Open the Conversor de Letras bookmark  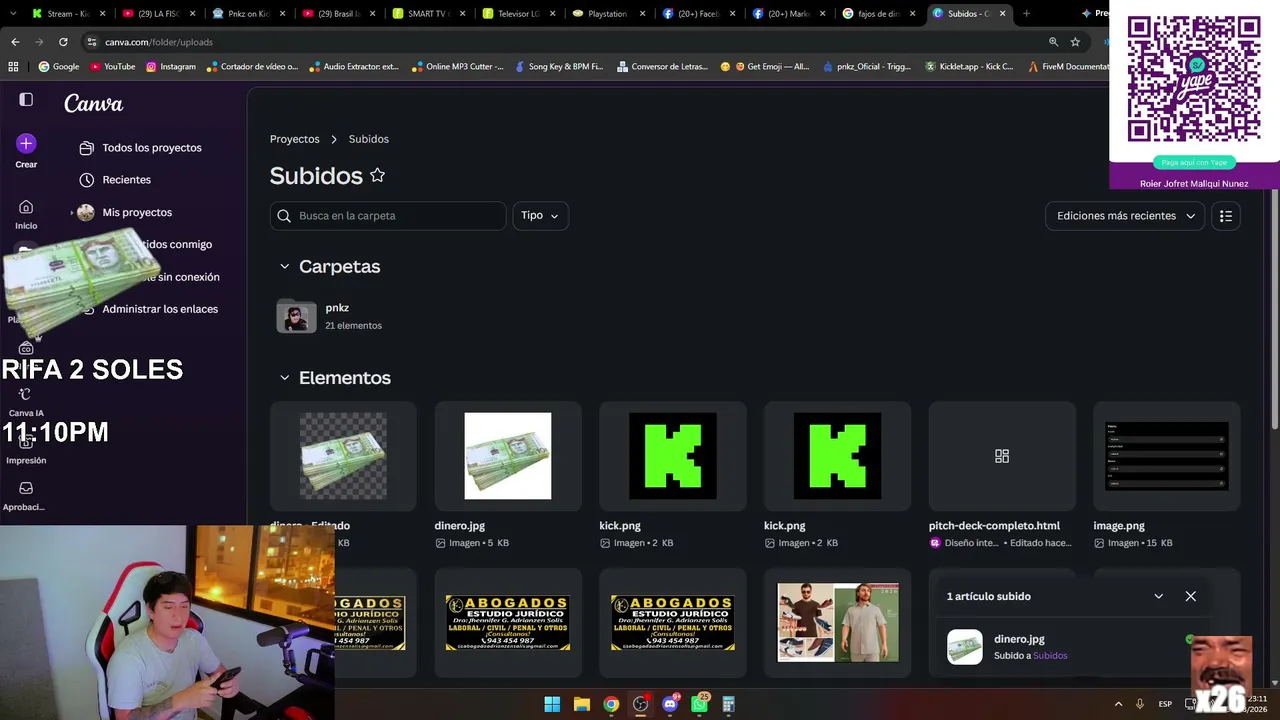662,67
